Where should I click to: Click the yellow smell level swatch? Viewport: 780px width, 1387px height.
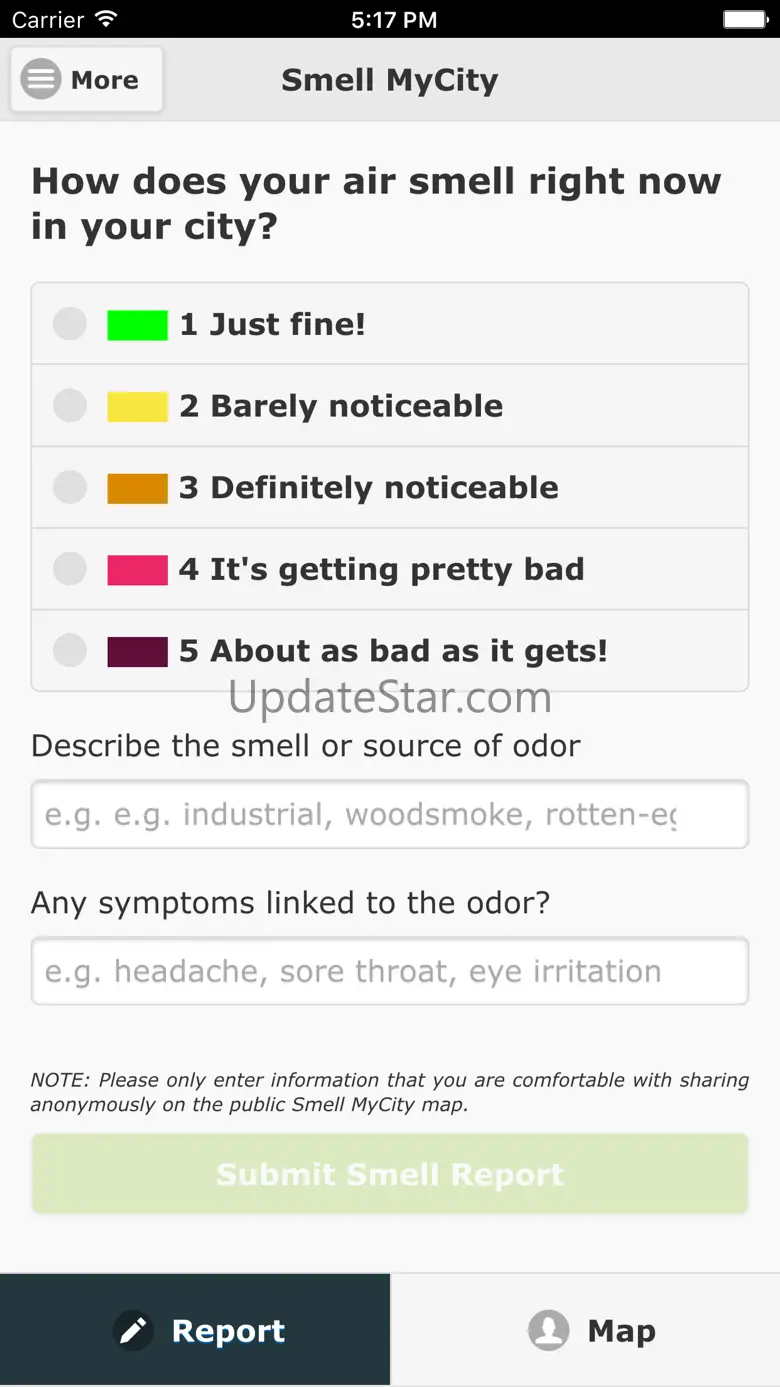click(x=137, y=407)
